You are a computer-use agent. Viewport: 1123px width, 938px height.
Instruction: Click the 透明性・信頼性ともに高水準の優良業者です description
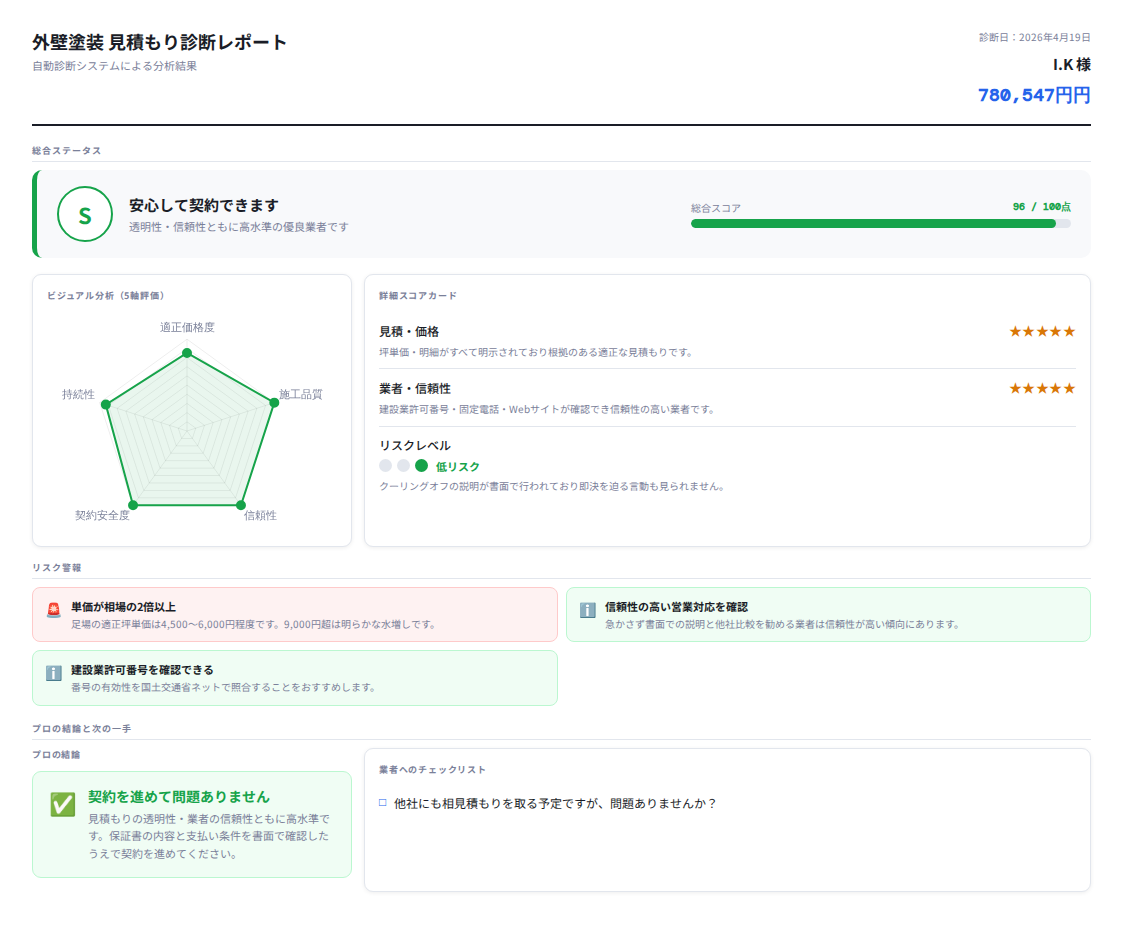coord(239,227)
